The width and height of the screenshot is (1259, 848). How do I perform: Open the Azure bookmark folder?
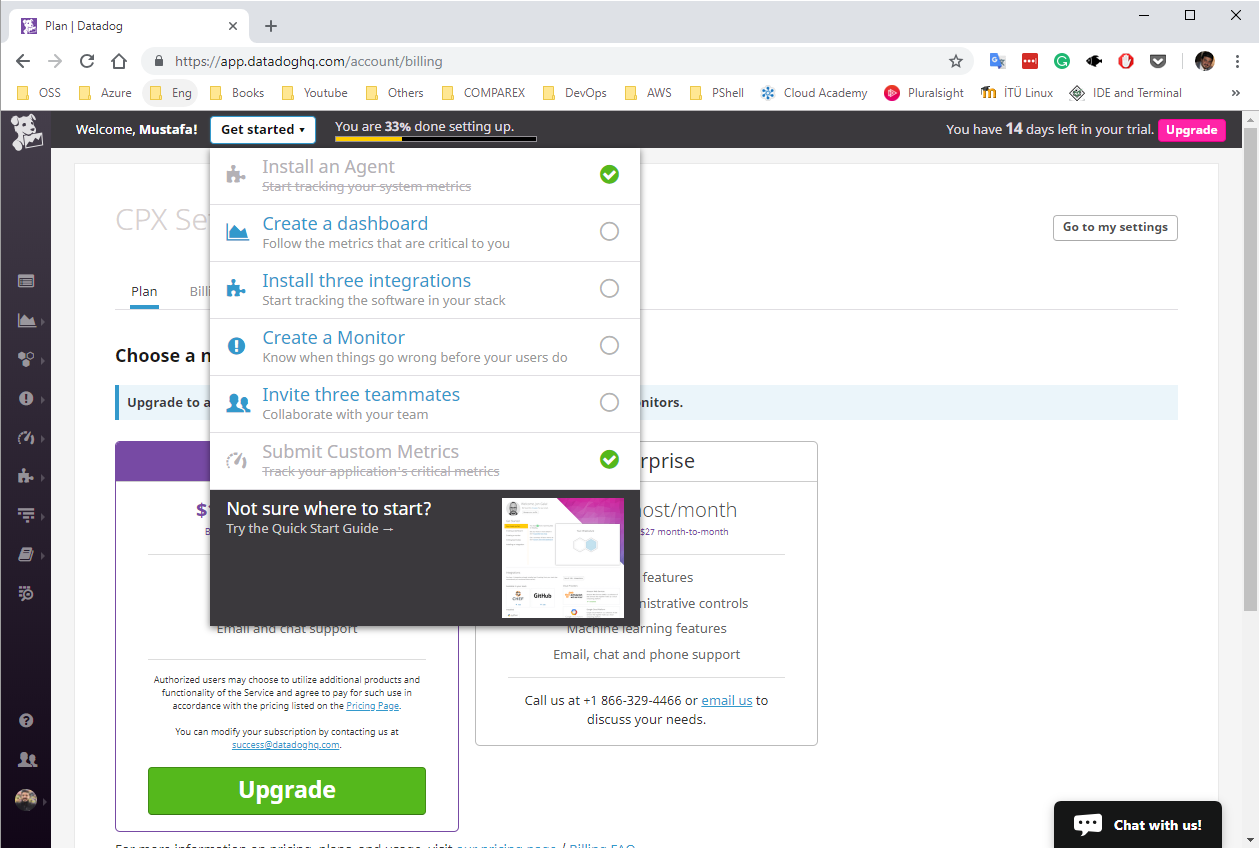point(106,93)
